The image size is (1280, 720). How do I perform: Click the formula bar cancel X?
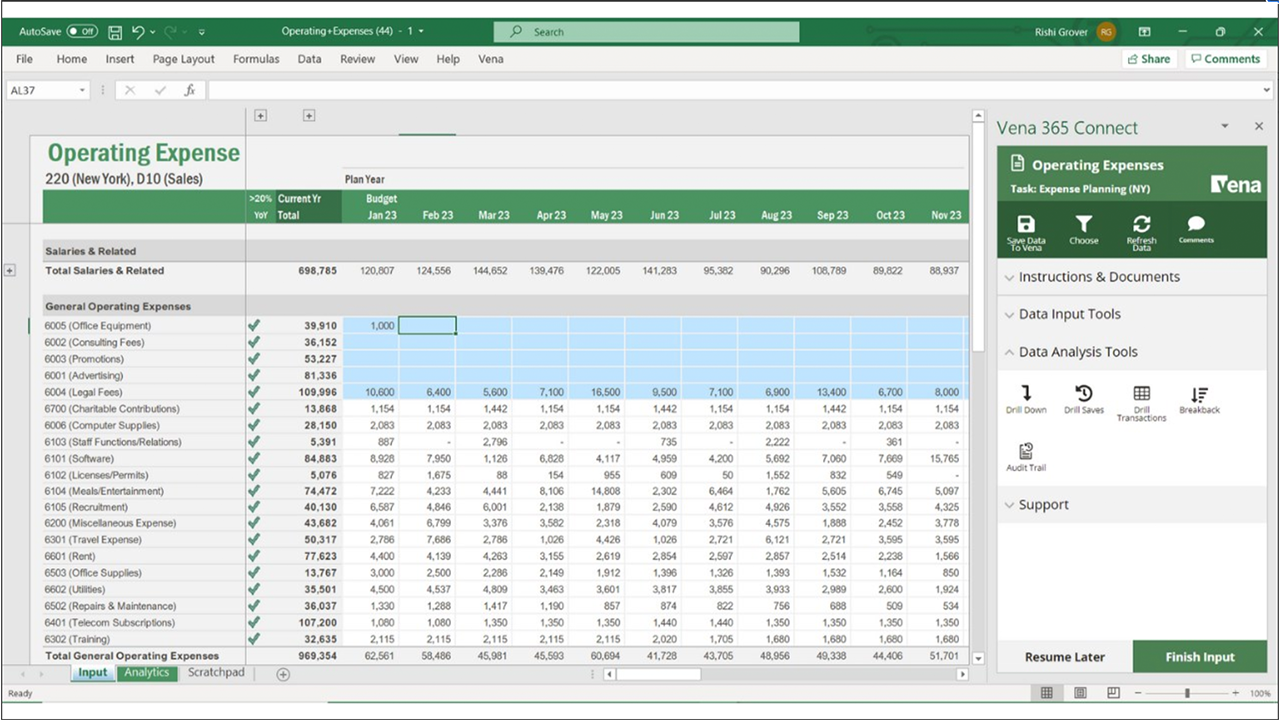click(x=130, y=90)
